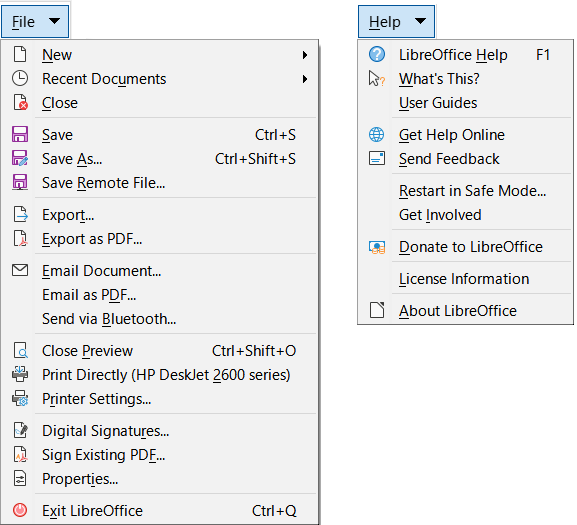The height and width of the screenshot is (525, 577).
Task: Choose Send Feedback entry
Action: [x=466, y=159]
